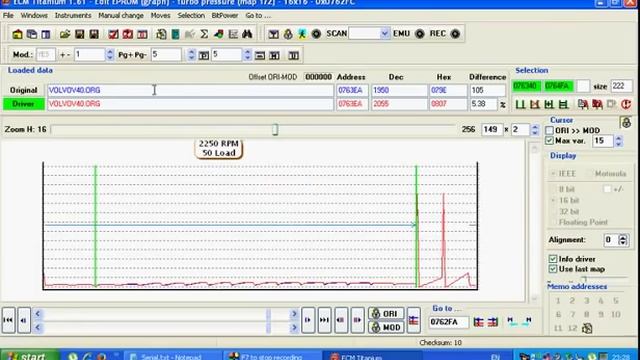The height and width of the screenshot is (360, 640).
Task: Click the first flag icon beside Go to field
Action: (x=478, y=322)
